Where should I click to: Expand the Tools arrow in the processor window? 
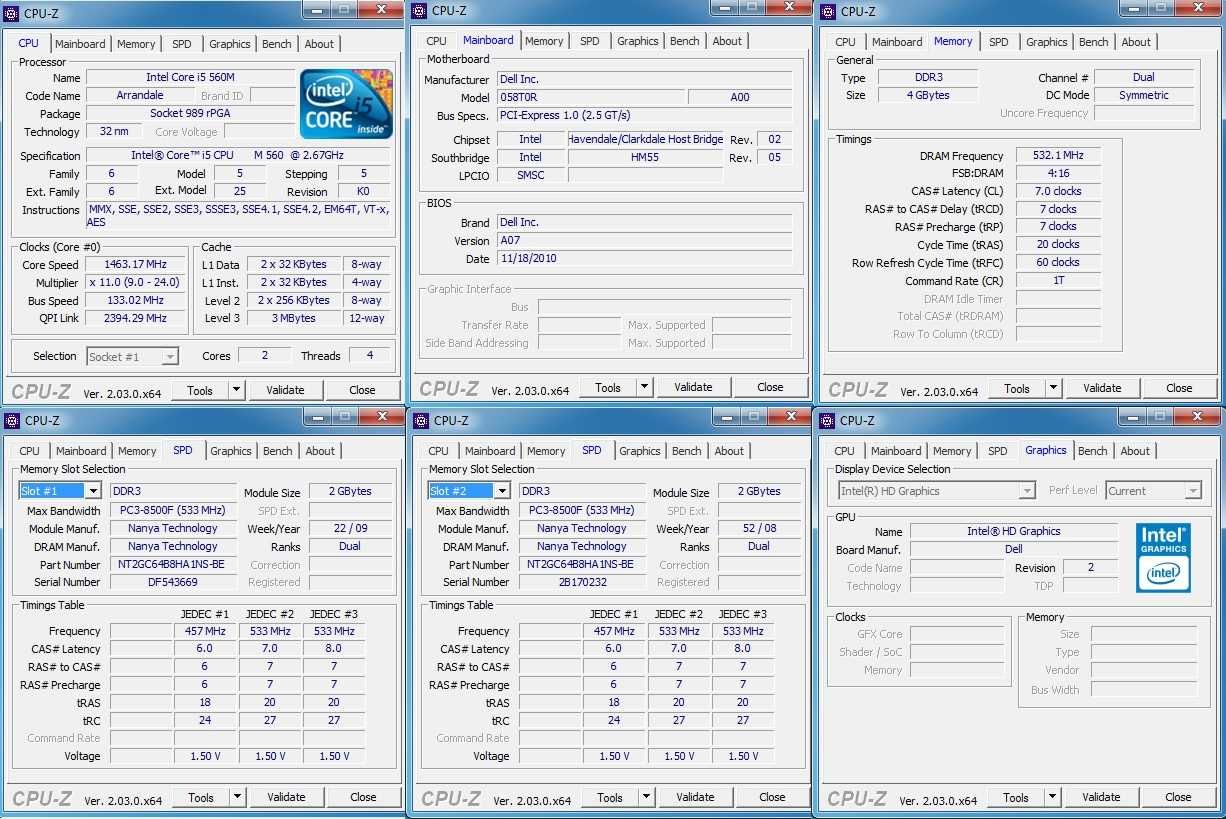[237, 390]
